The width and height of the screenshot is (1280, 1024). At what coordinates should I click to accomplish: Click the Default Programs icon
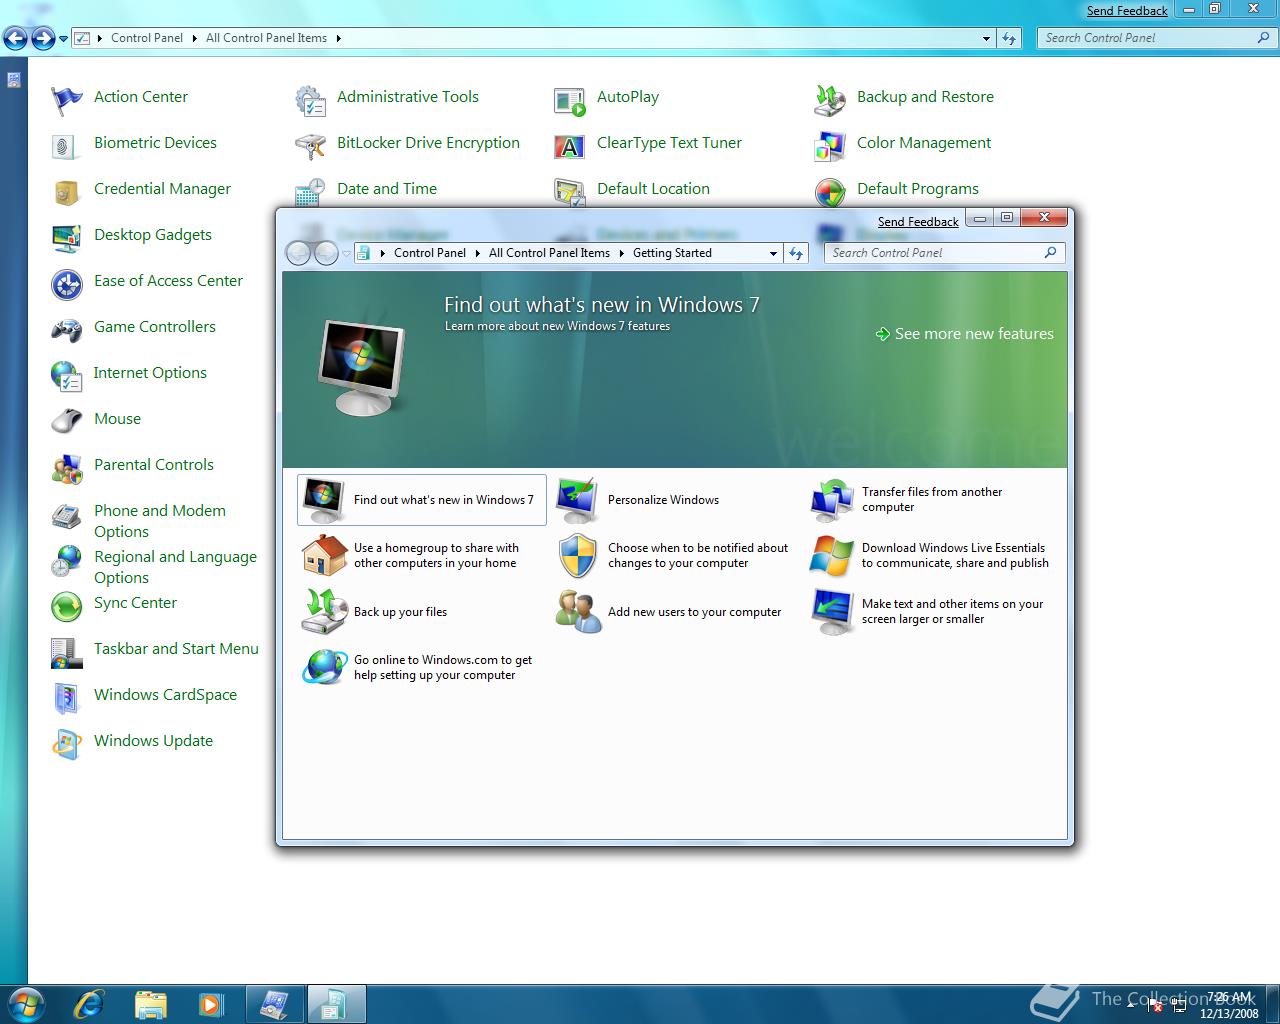[x=830, y=192]
